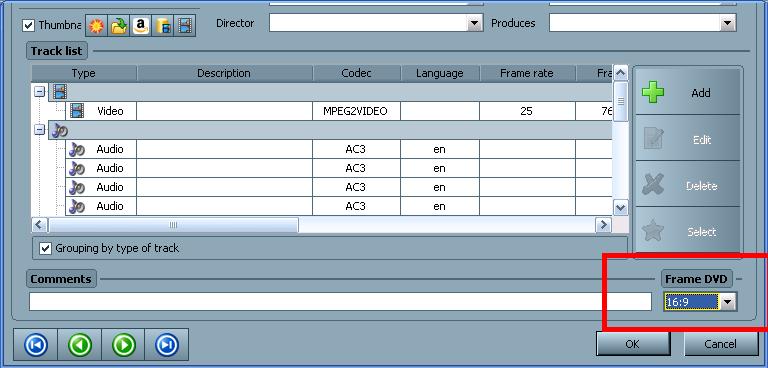
Task: Click the green plus Add button
Action: 688,92
